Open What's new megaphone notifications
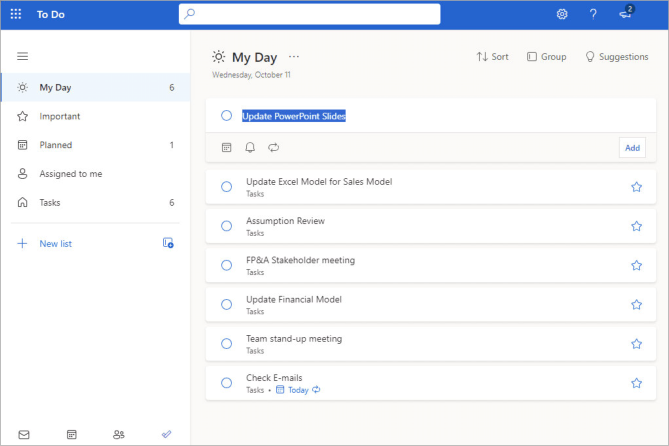Viewport: 669px width, 446px height. point(625,13)
